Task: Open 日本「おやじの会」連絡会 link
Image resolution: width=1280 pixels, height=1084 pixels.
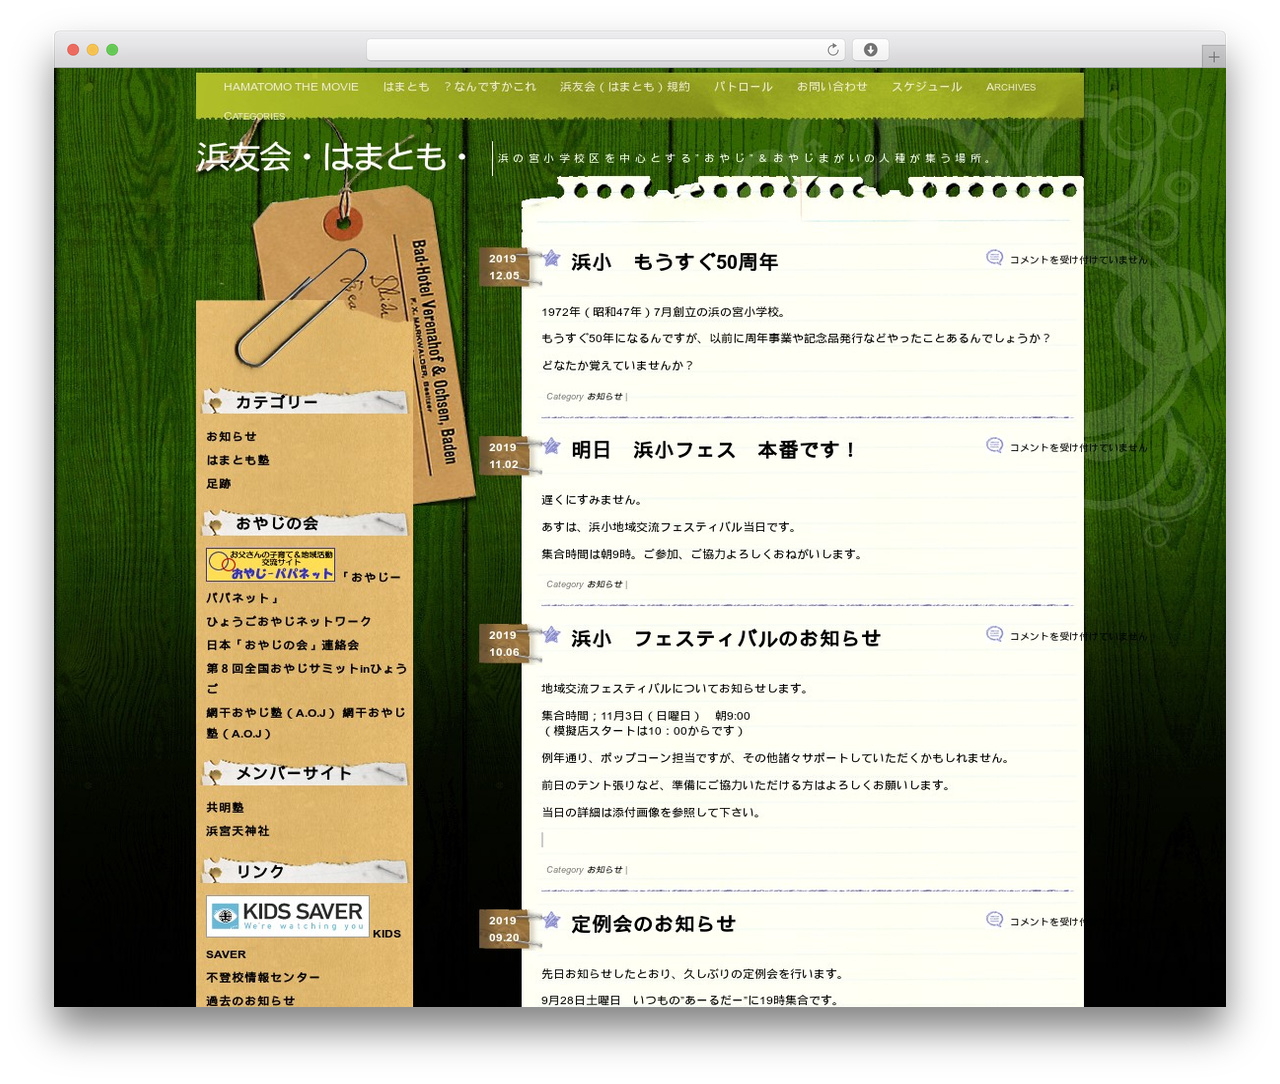Action: pyautogui.click(x=283, y=645)
